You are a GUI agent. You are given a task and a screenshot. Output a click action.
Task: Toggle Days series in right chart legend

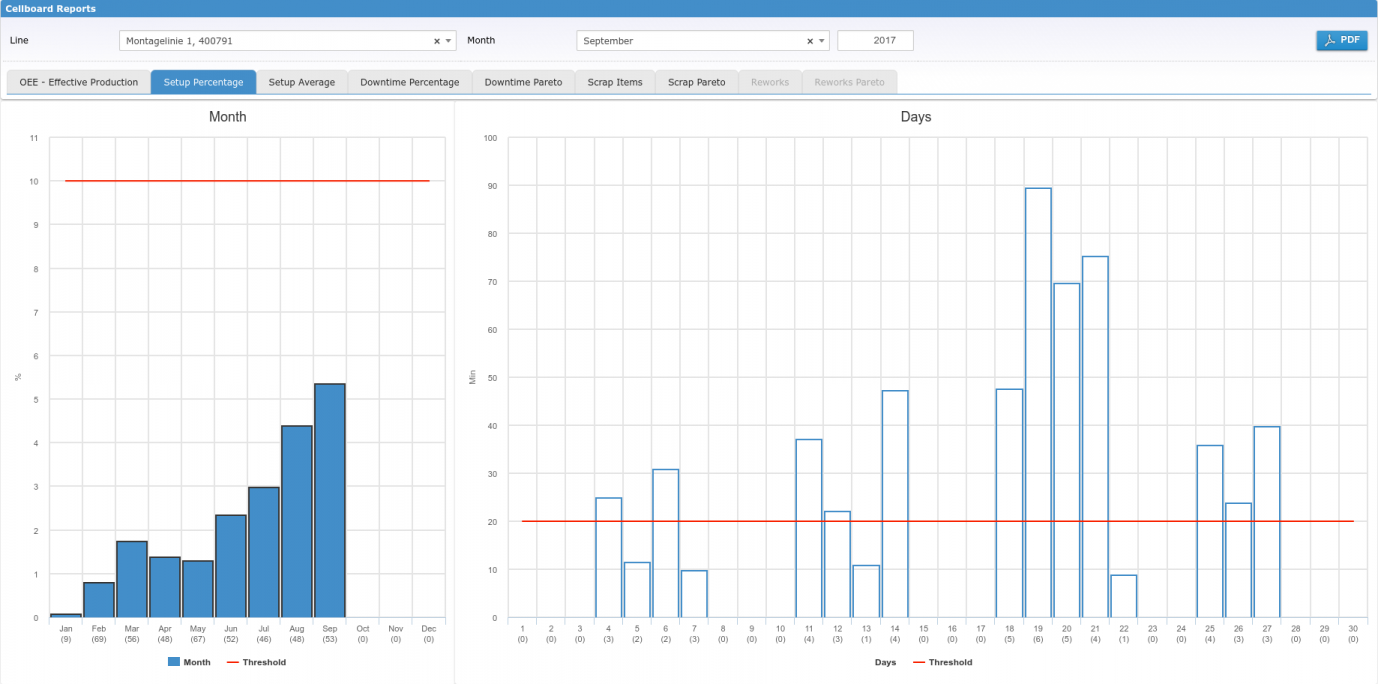click(x=885, y=662)
